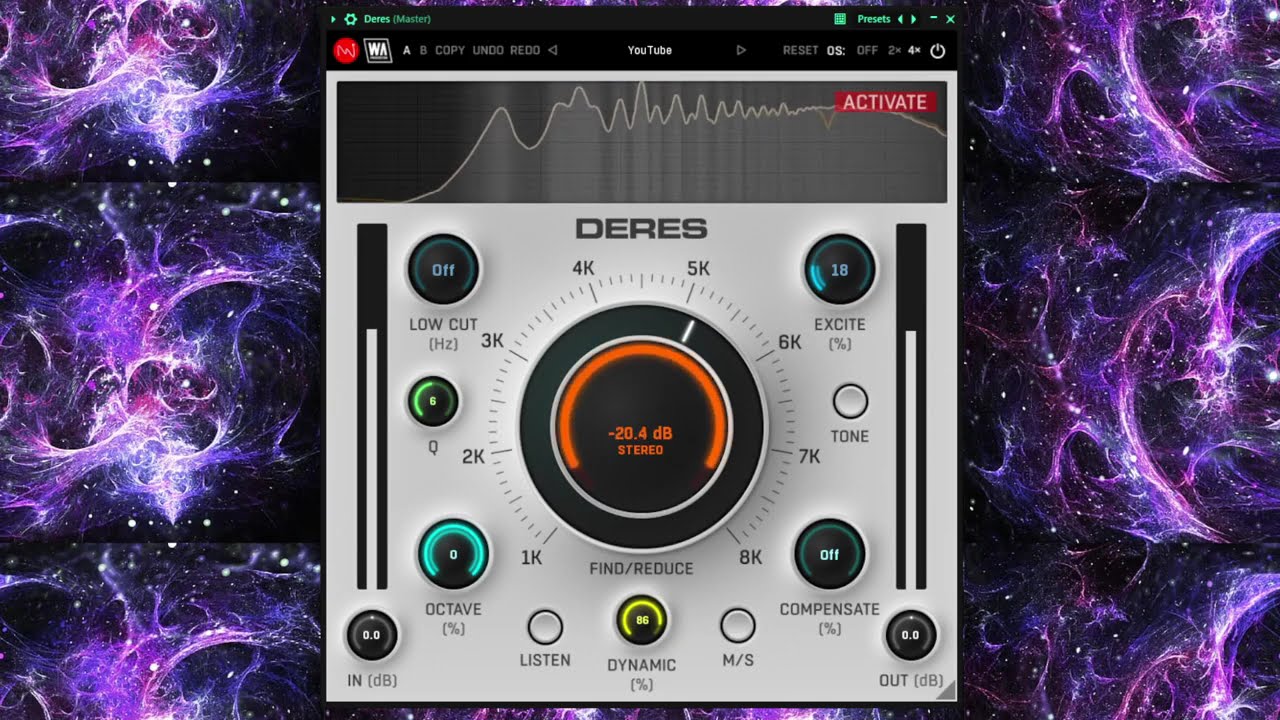Click the OUT (dB) gain knob
The width and height of the screenshot is (1280, 720).
[x=910, y=635]
